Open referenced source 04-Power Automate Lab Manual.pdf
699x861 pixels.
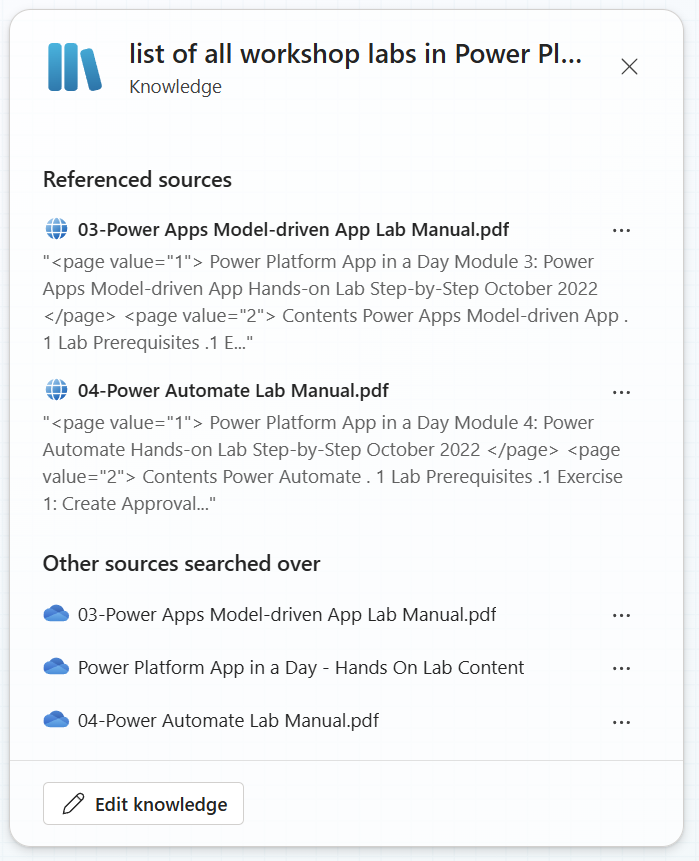[233, 390]
